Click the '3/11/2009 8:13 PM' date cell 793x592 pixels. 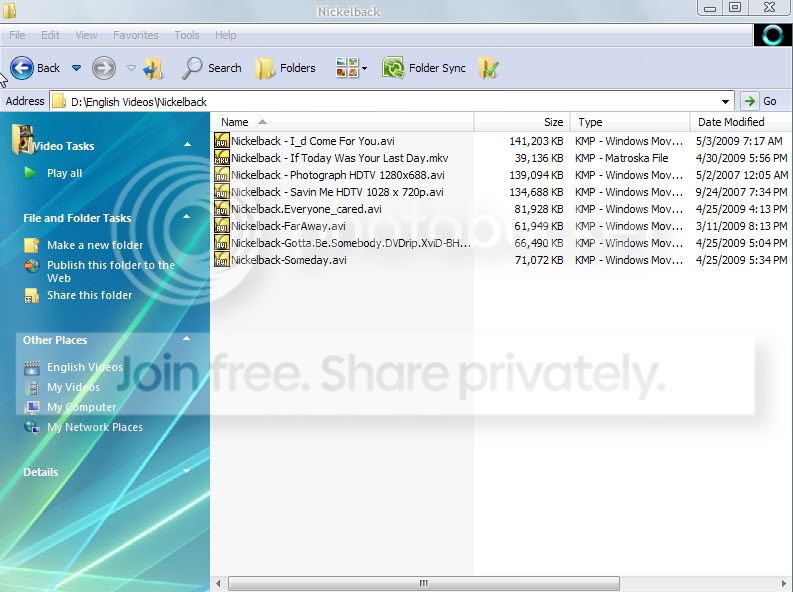point(741,226)
